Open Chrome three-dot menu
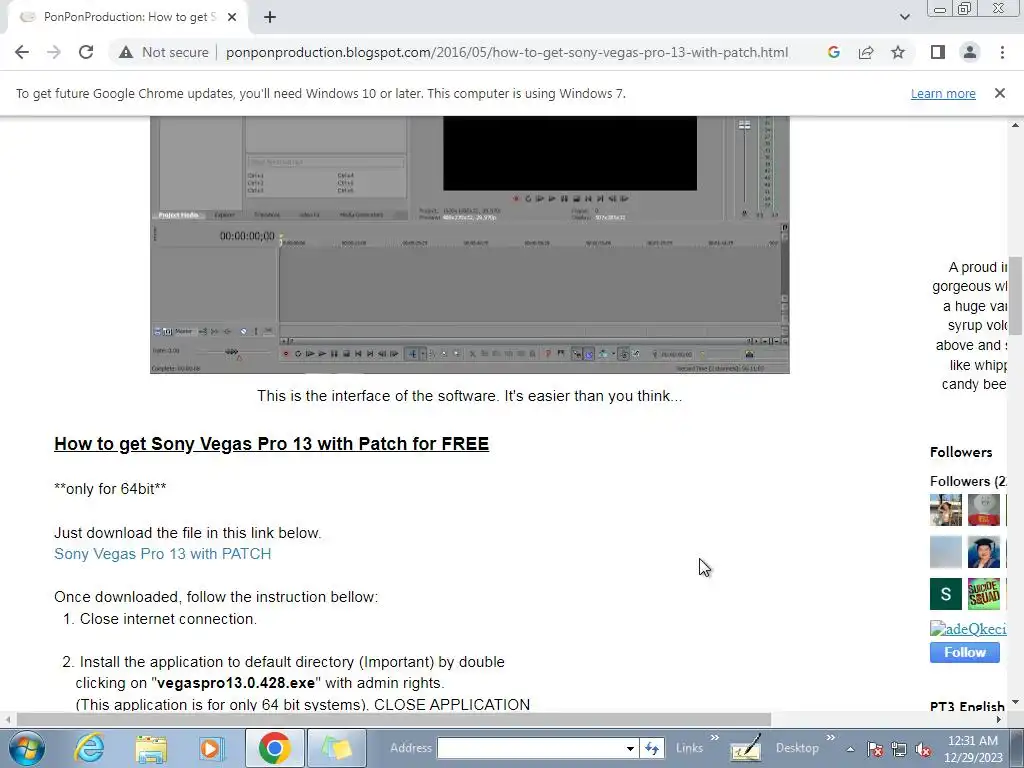 (1002, 52)
